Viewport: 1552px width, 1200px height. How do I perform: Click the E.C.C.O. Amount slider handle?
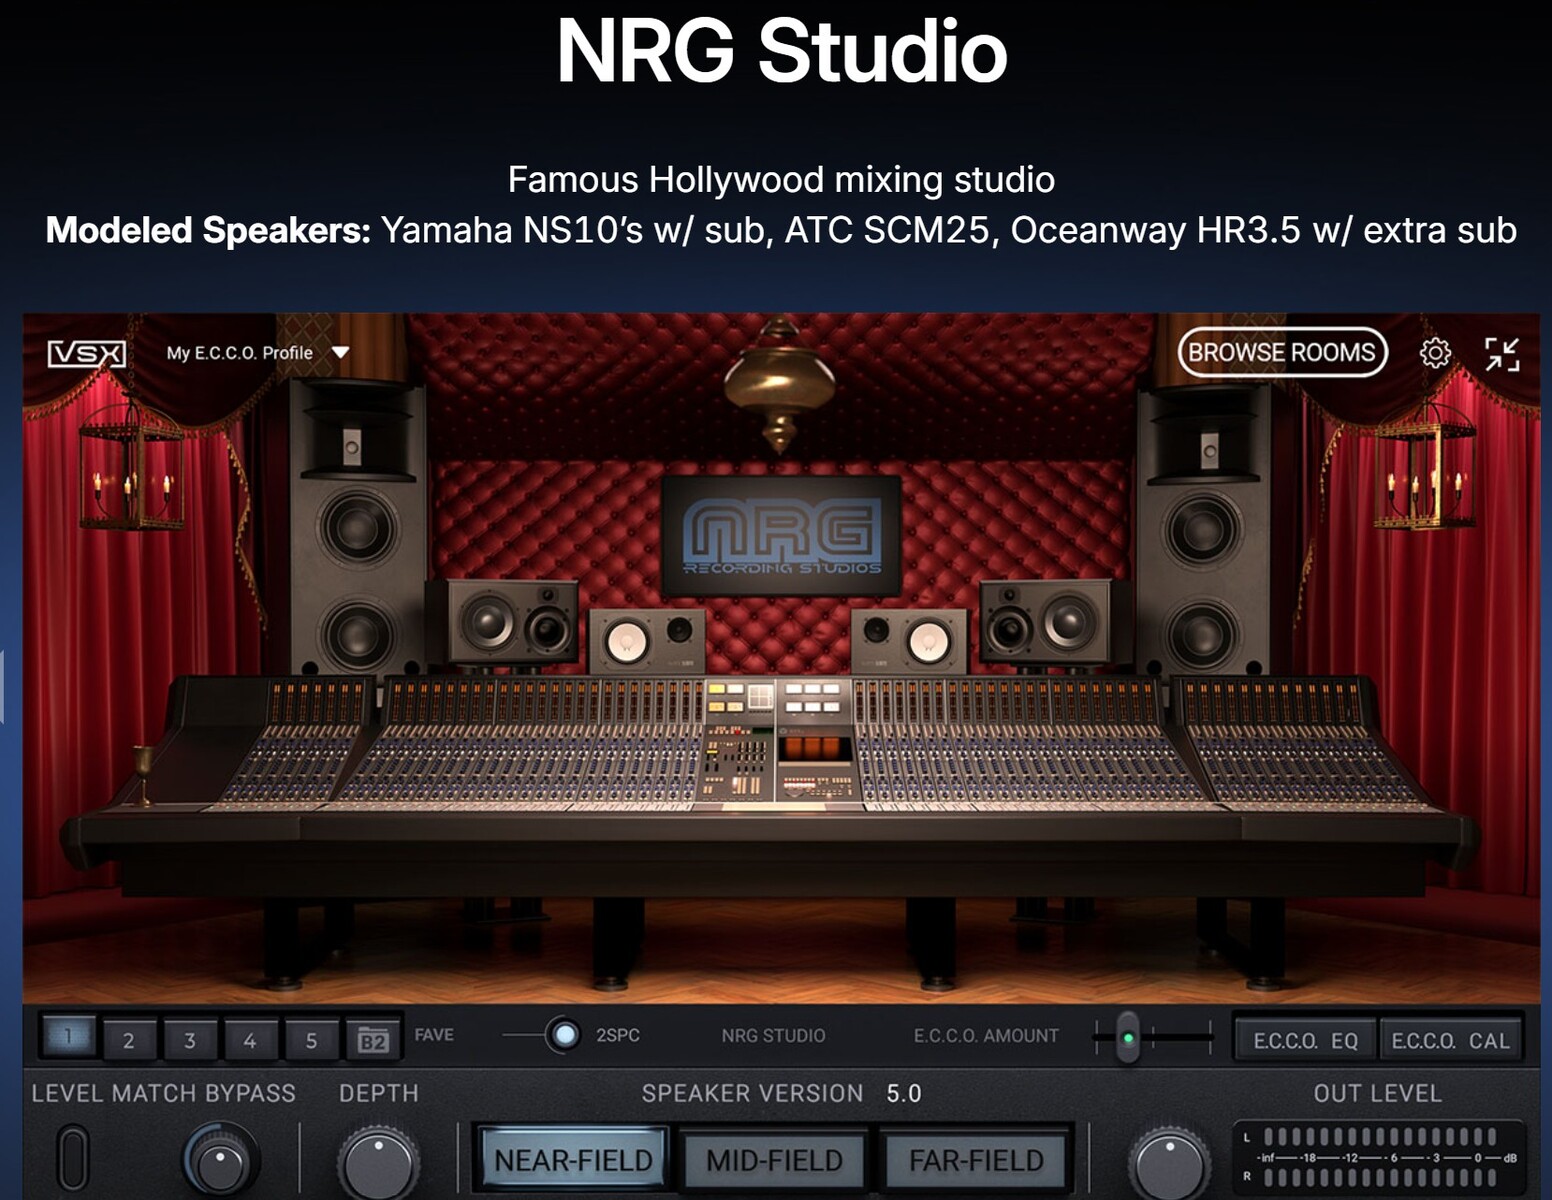coord(1128,1038)
